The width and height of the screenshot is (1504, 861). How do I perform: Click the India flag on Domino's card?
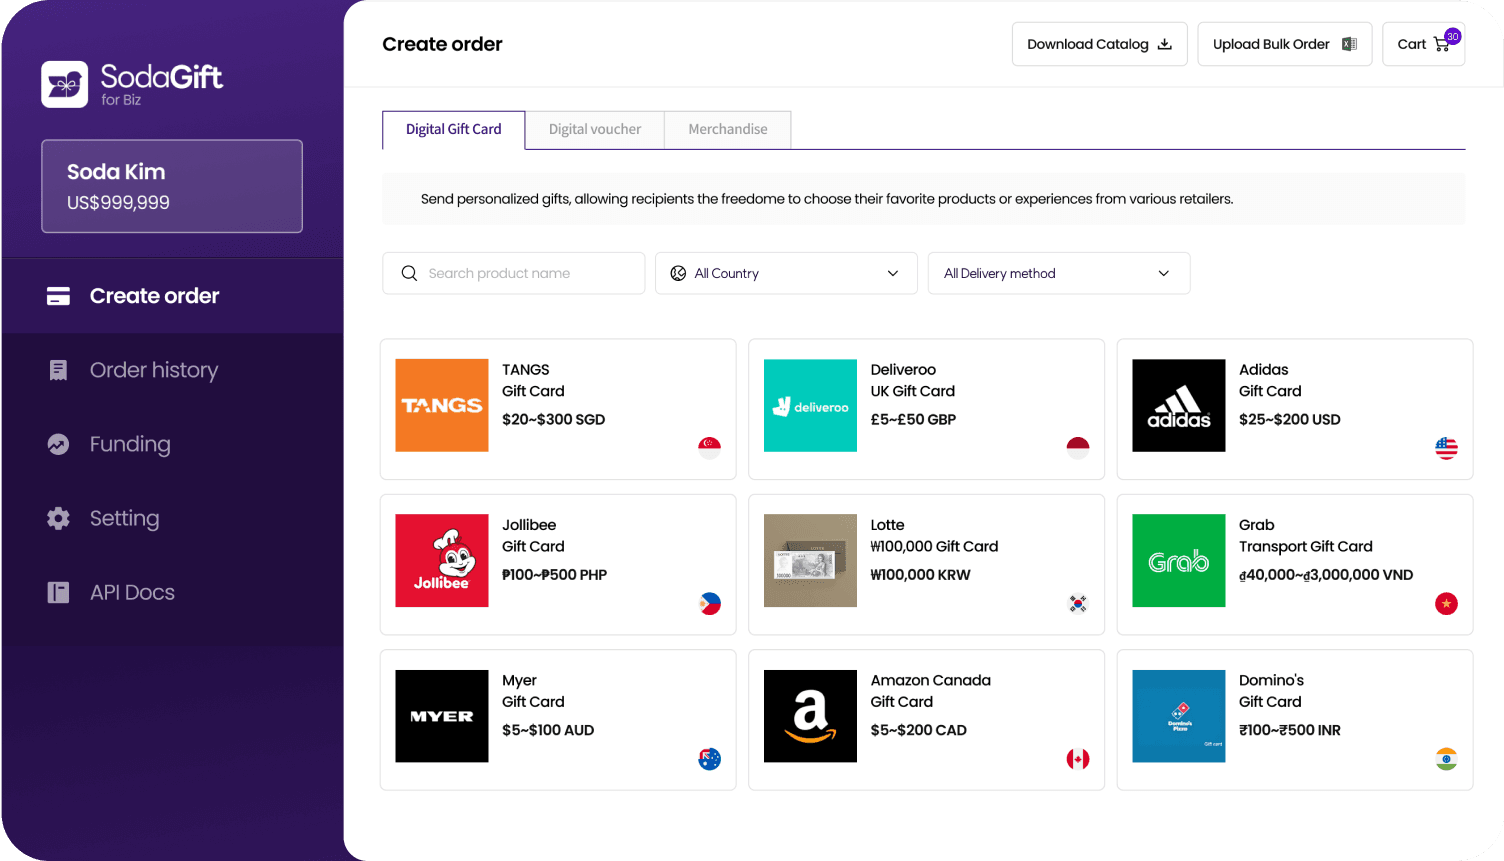[x=1446, y=759]
